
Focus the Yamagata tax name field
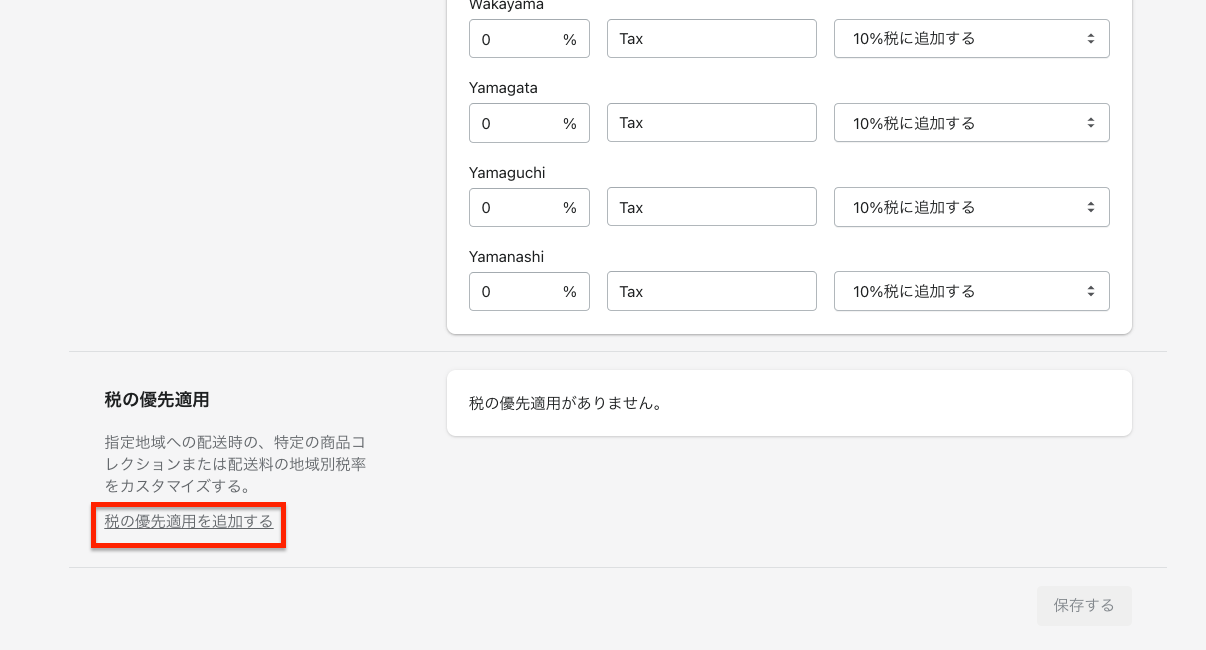click(712, 123)
